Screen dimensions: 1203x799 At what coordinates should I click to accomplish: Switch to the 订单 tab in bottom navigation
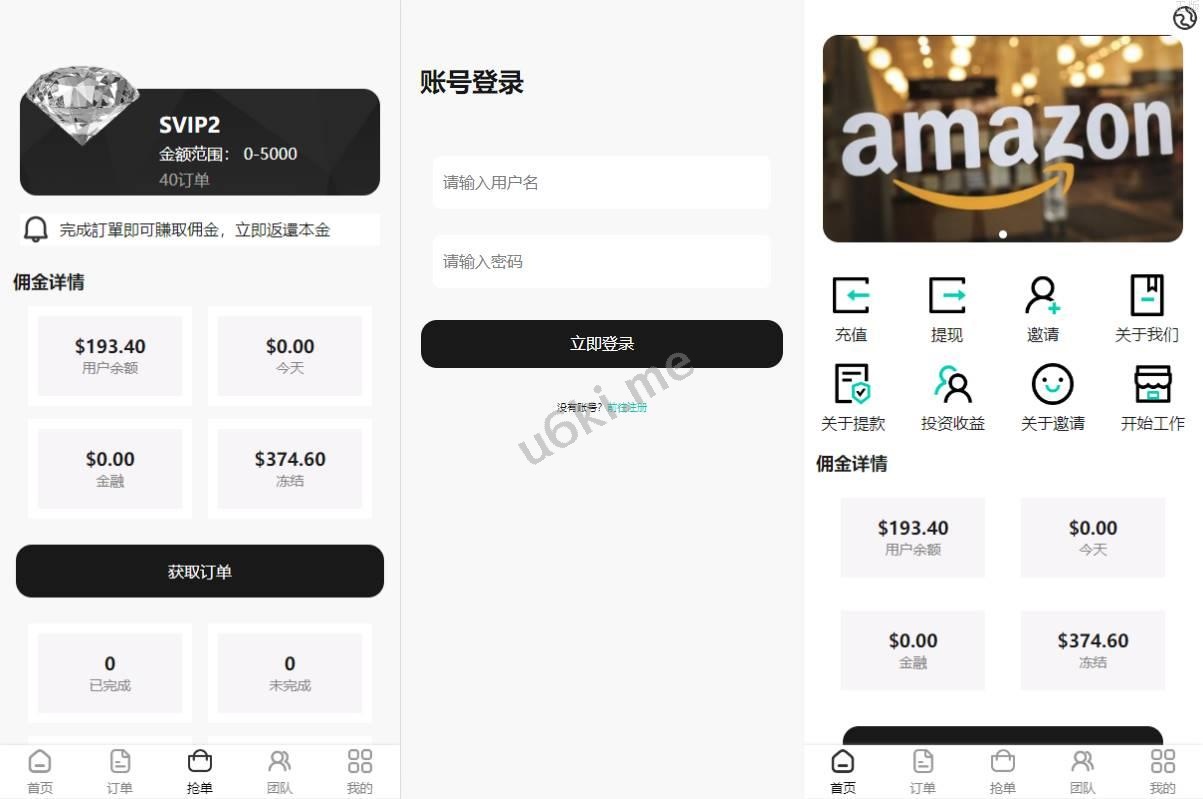click(119, 768)
